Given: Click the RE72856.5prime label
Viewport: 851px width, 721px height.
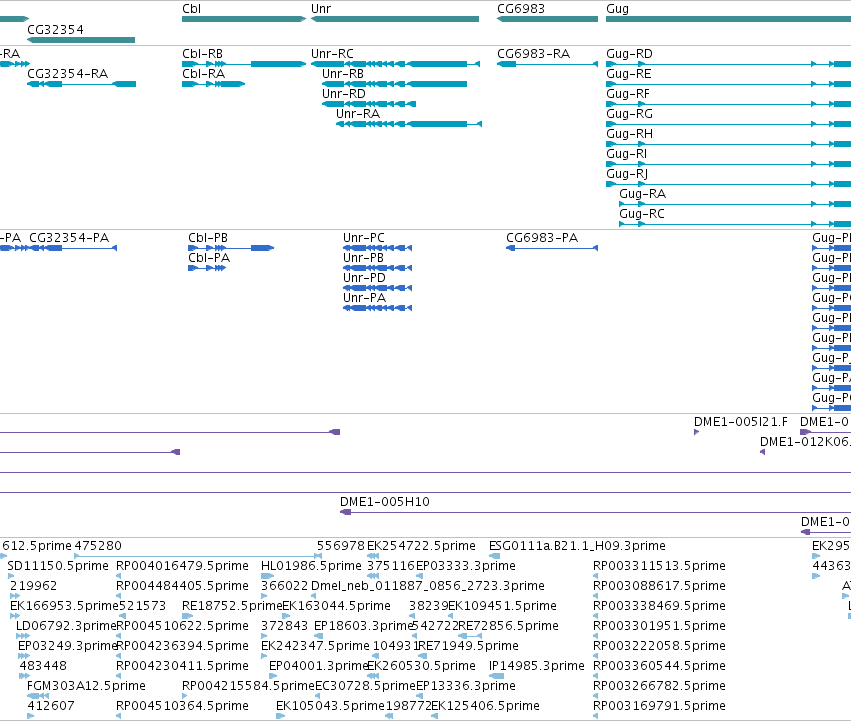Looking at the screenshot, I should click(509, 626).
